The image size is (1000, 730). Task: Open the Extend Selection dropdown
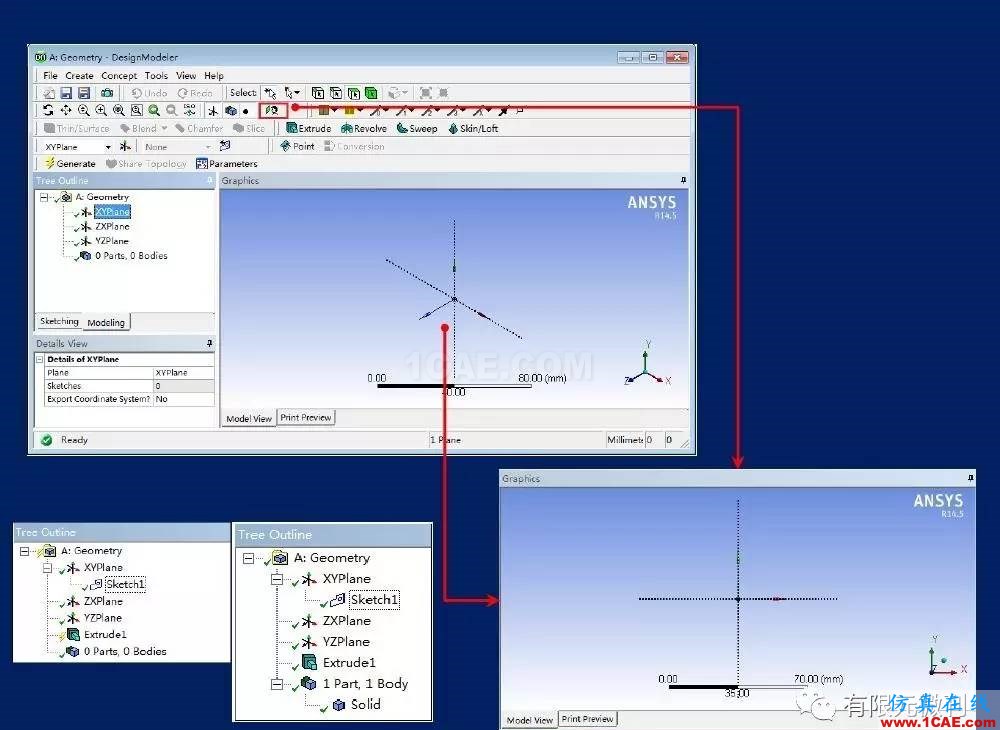398,93
